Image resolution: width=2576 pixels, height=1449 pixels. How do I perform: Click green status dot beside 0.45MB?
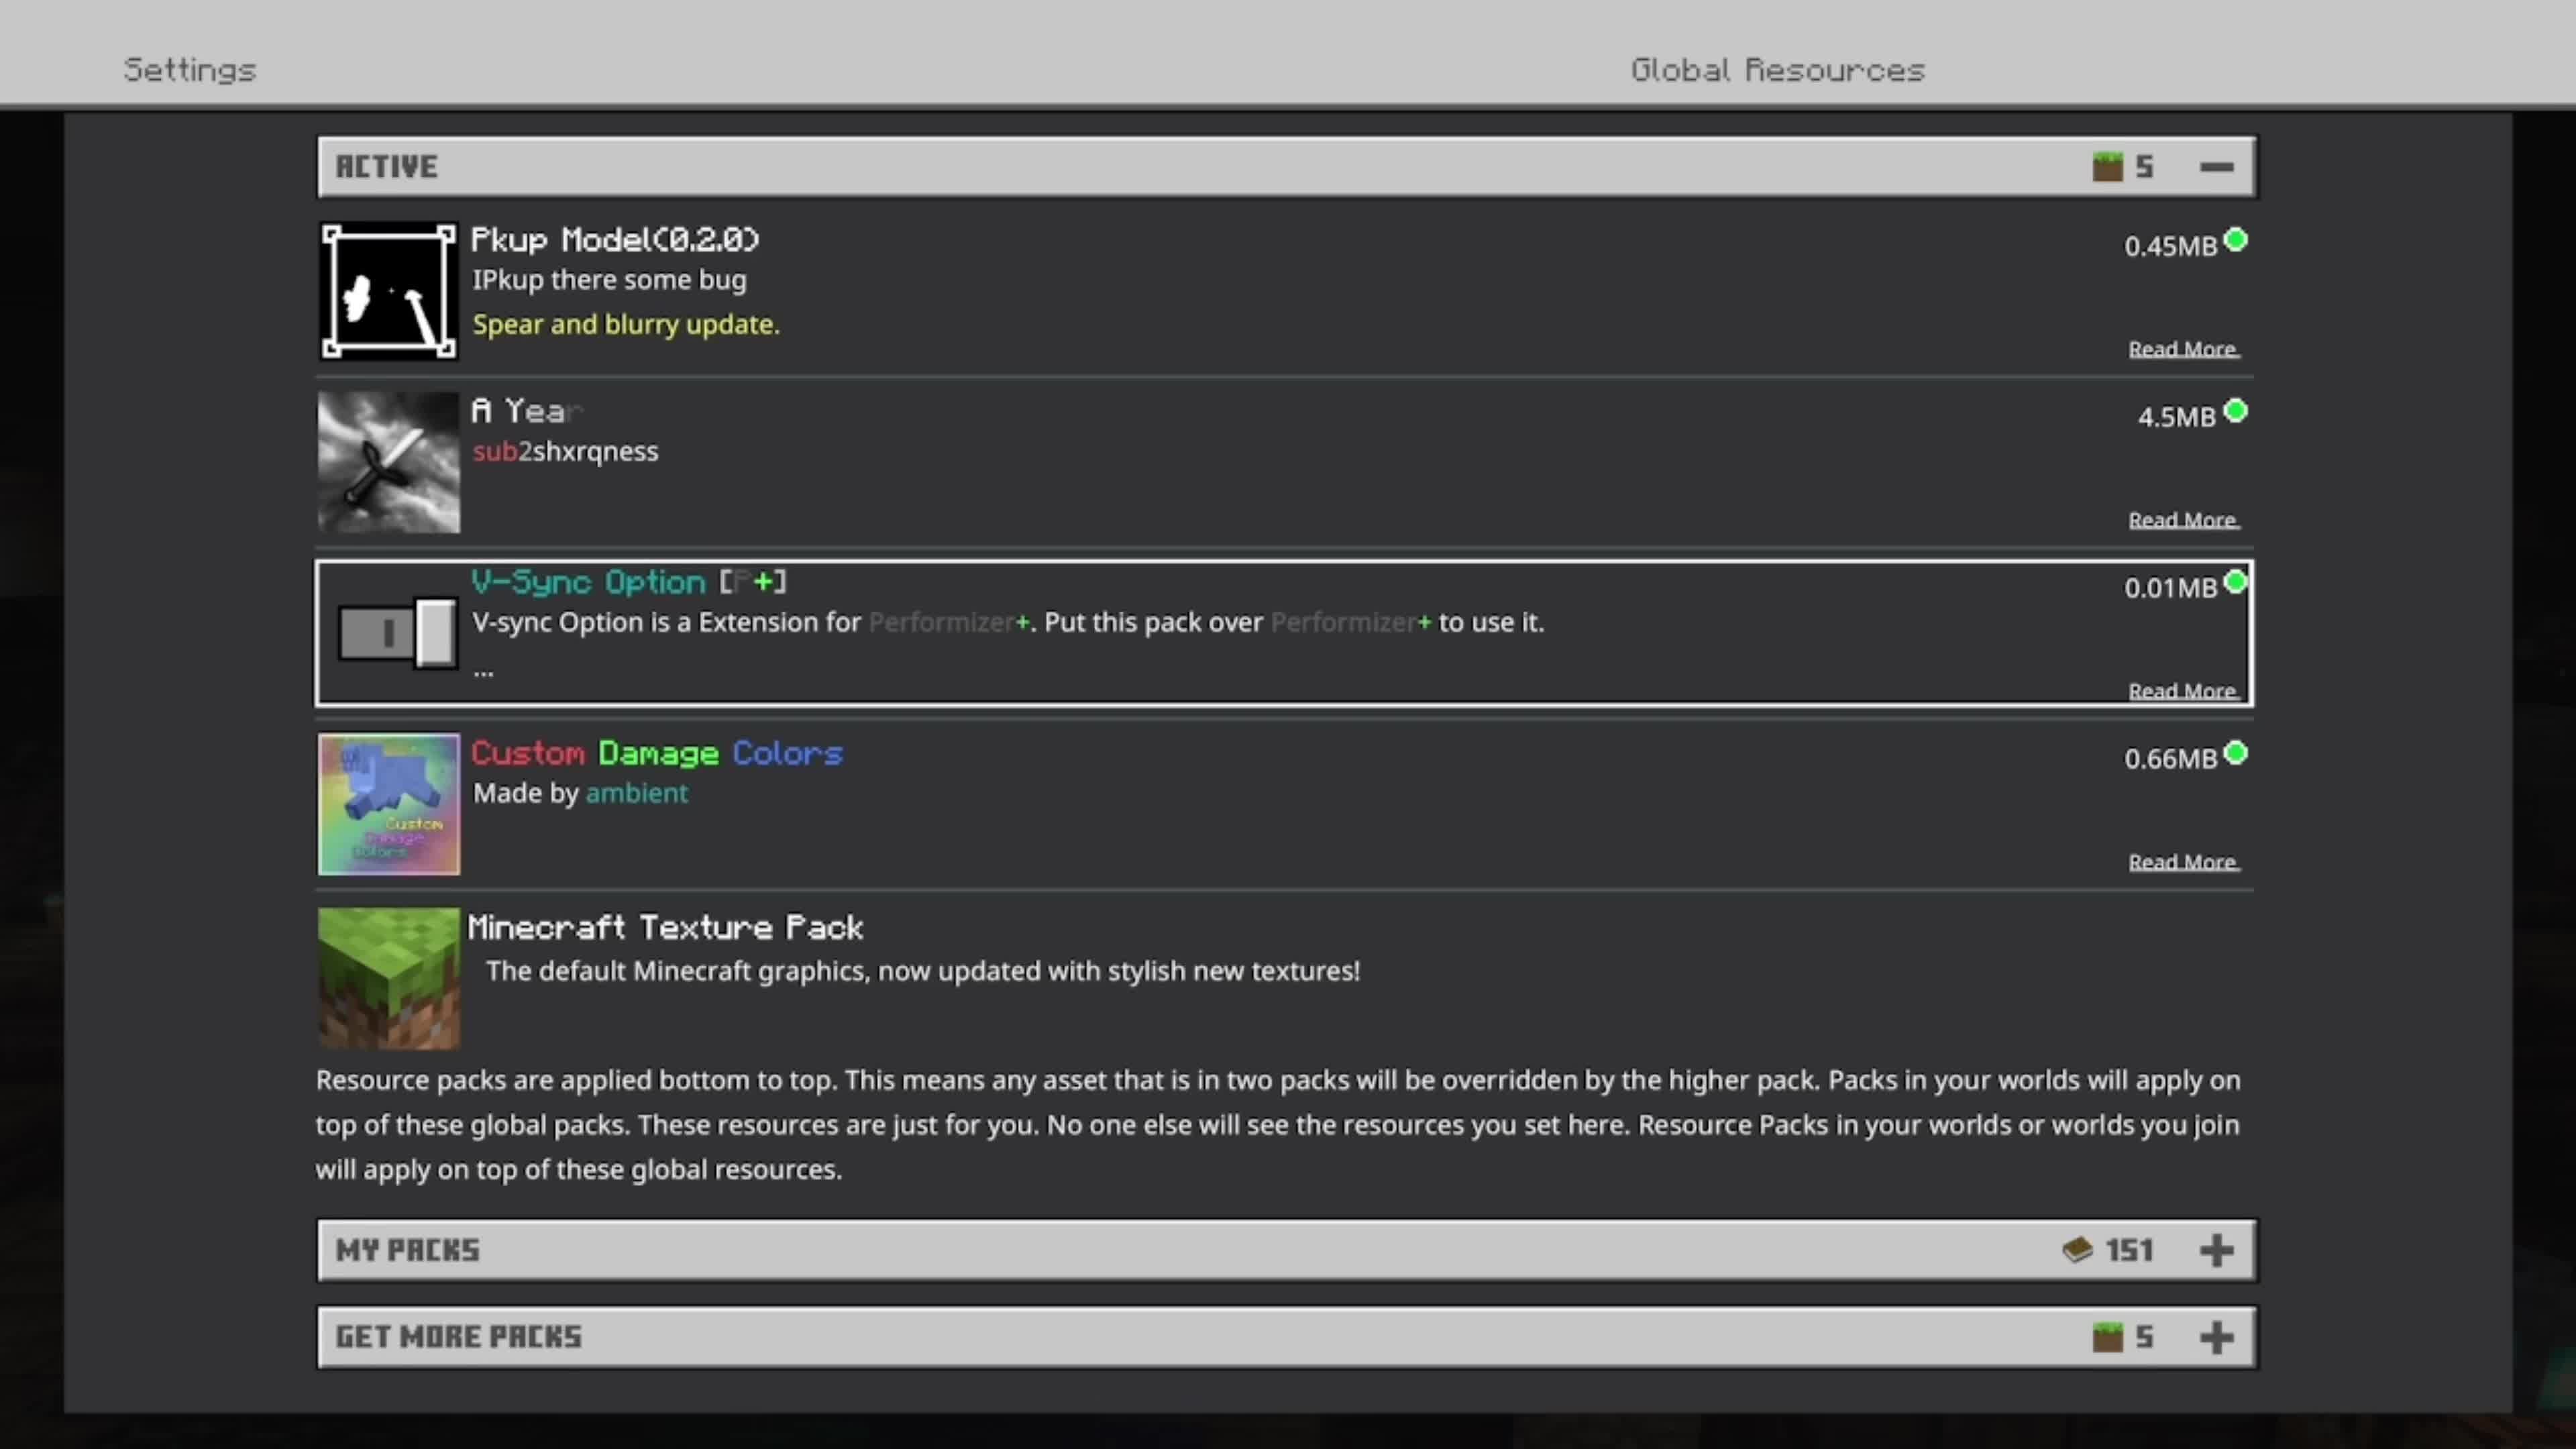pos(2236,240)
